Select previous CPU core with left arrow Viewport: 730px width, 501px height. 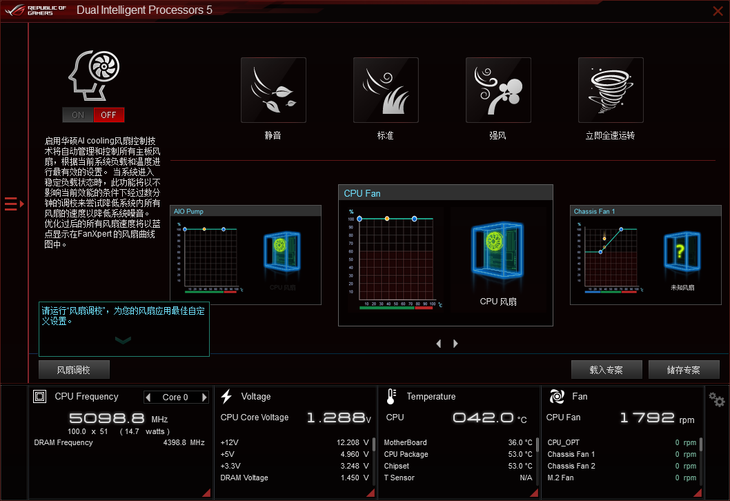(149, 397)
